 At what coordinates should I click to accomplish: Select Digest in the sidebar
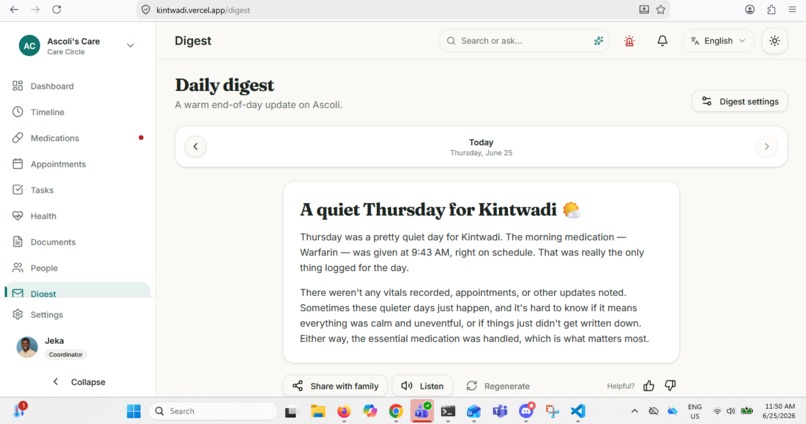coord(77,291)
